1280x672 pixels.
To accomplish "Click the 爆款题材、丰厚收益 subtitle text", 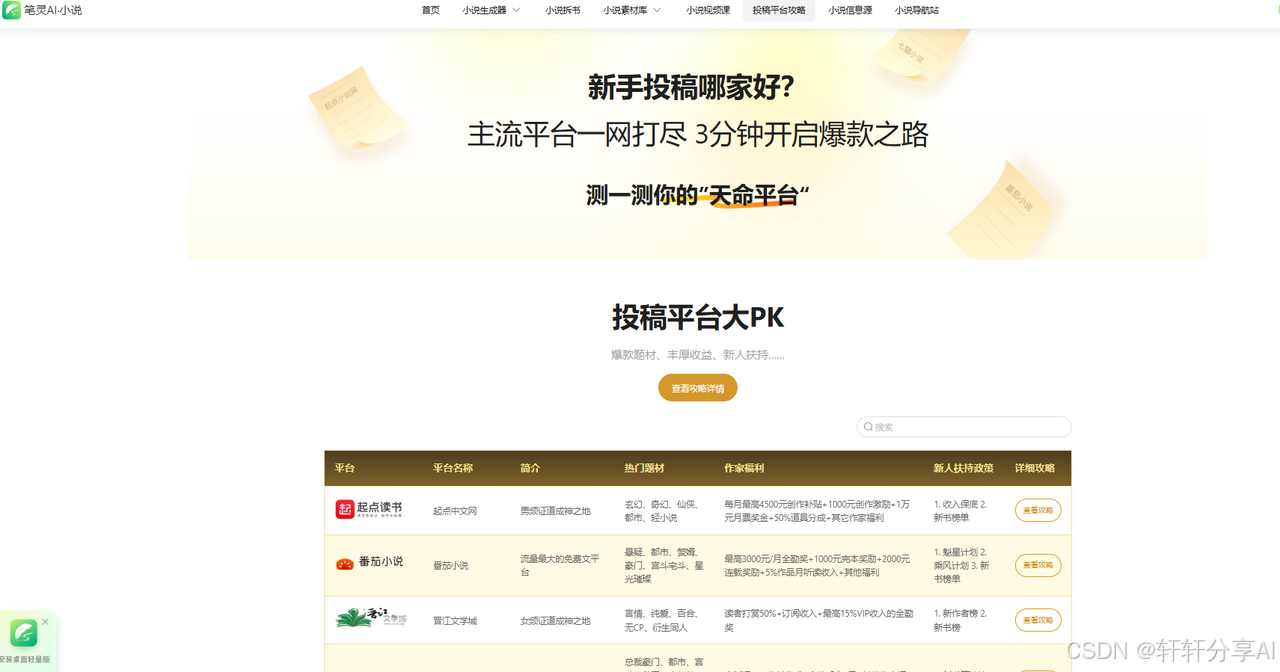I will pyautogui.click(x=698, y=355).
